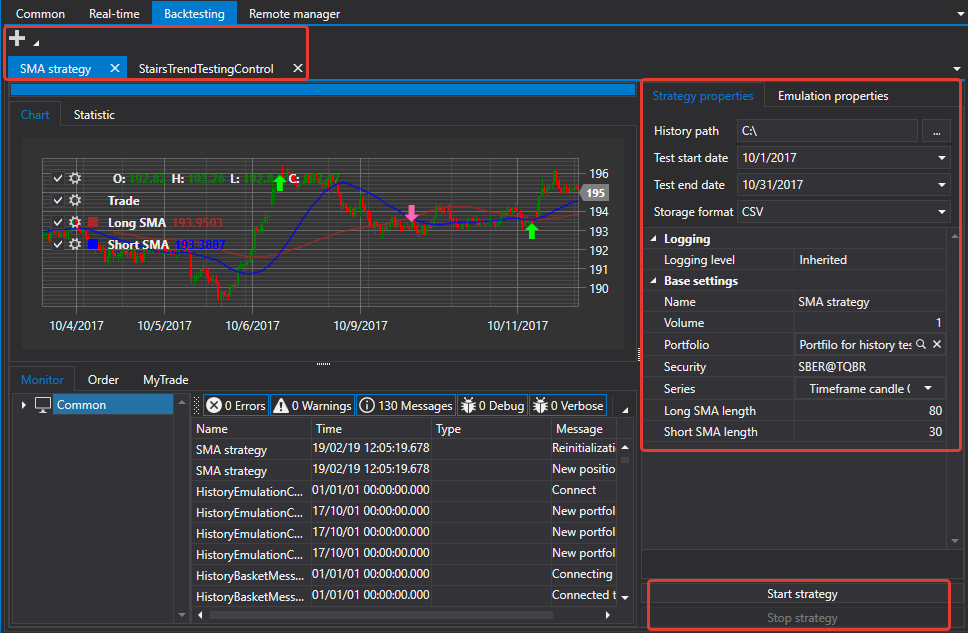Open settings gear for Long SMA indicator
The height and width of the screenshot is (633, 968).
tap(75, 222)
